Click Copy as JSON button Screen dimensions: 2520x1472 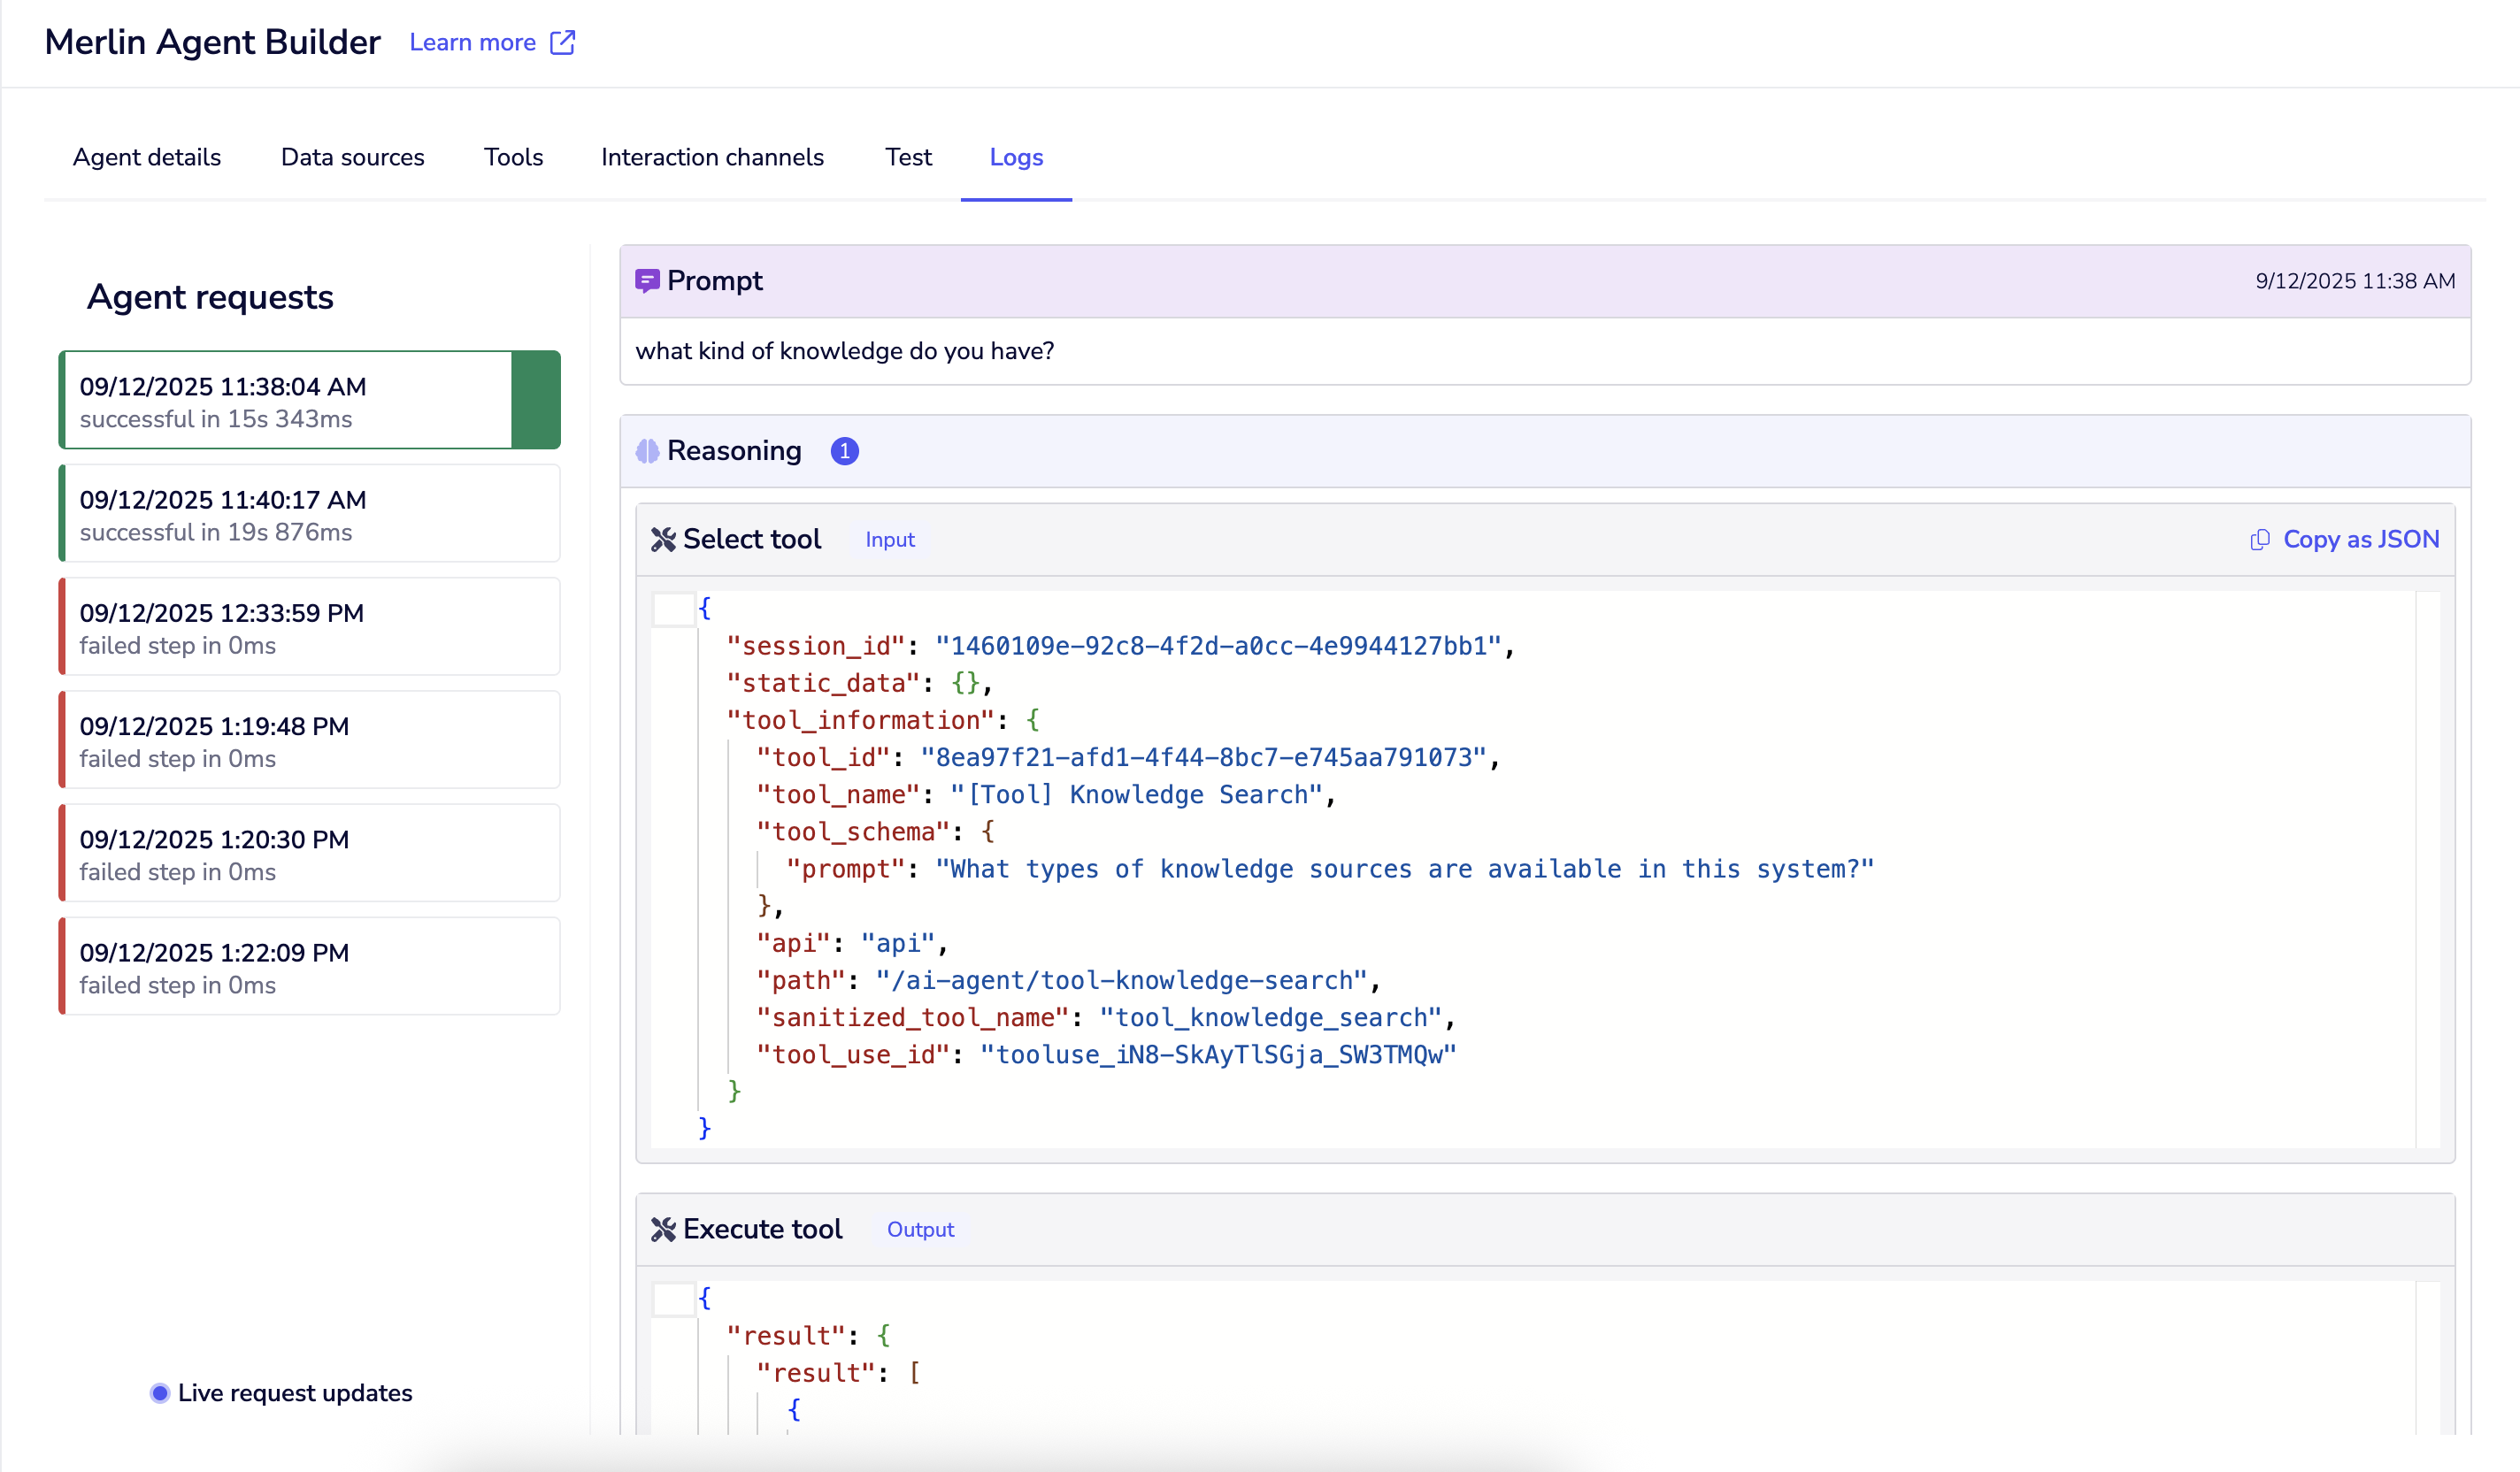(2359, 540)
